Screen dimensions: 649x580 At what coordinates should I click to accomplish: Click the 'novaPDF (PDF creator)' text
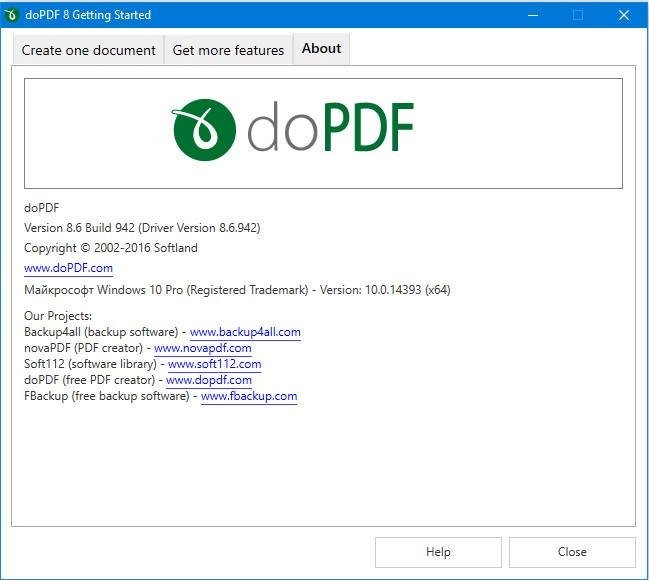point(83,348)
